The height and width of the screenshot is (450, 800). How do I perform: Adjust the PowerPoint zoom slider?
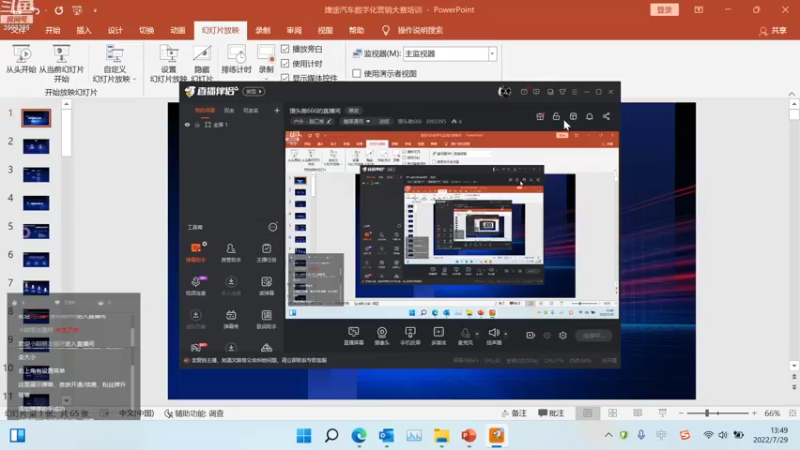point(707,413)
